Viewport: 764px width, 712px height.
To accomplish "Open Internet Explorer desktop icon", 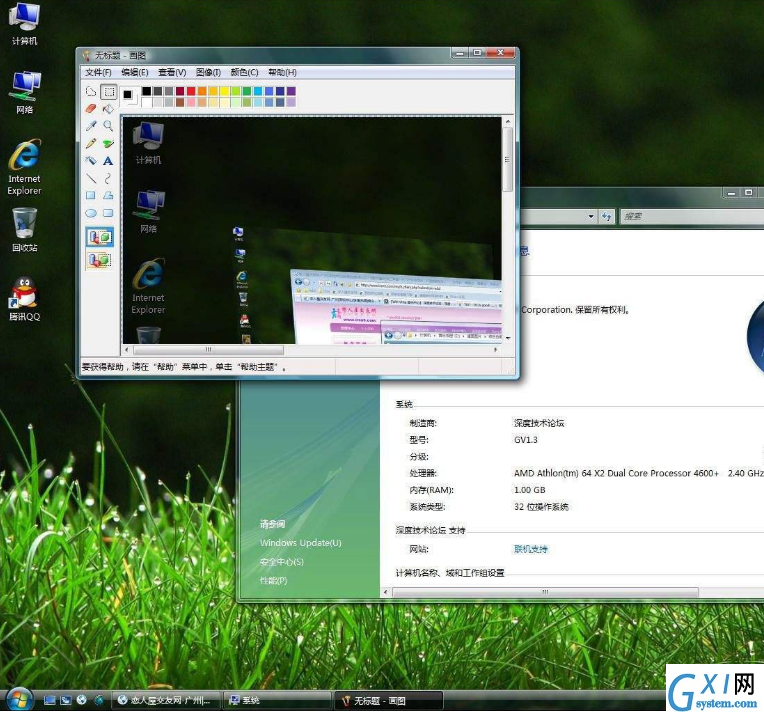I will coord(24,168).
